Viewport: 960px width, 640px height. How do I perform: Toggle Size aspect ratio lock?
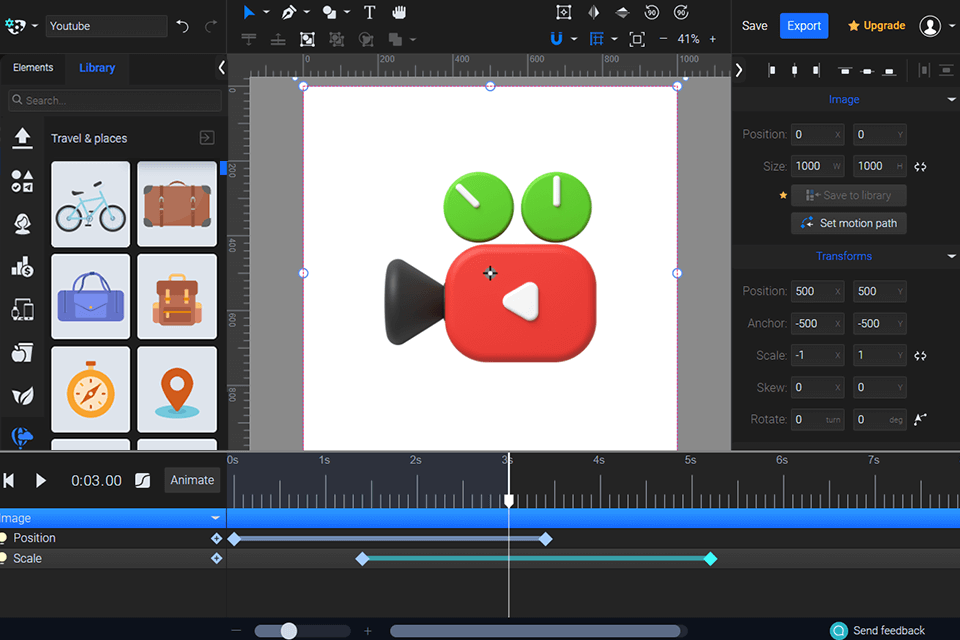coord(920,167)
